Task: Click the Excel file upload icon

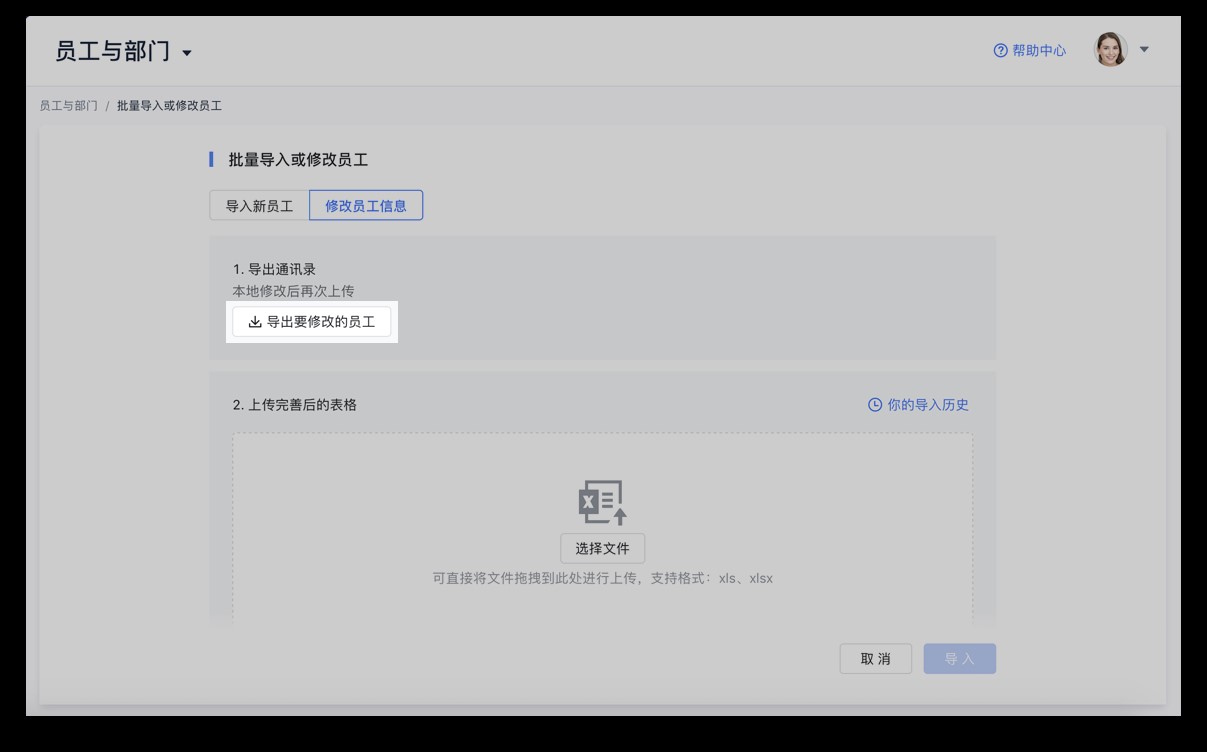Action: click(601, 500)
